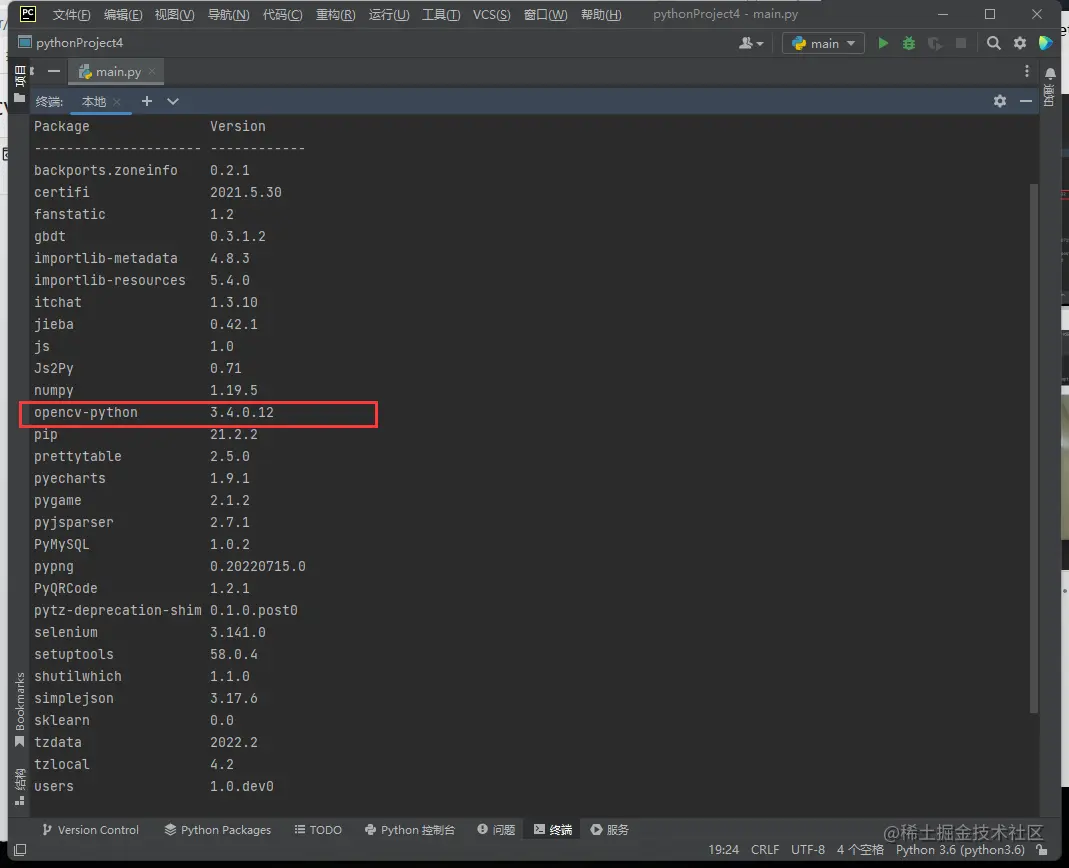Open Version Control tool window
Image resolution: width=1069 pixels, height=868 pixels.
coord(90,830)
